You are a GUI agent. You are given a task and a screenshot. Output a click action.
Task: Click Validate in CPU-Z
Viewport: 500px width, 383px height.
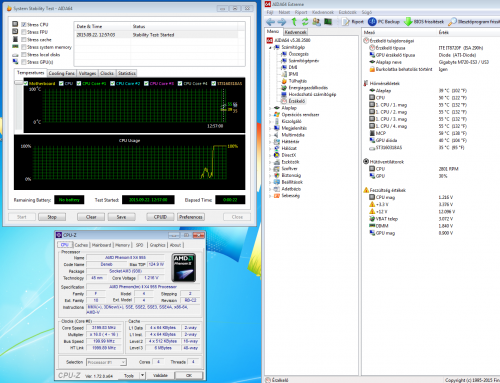pos(160,375)
